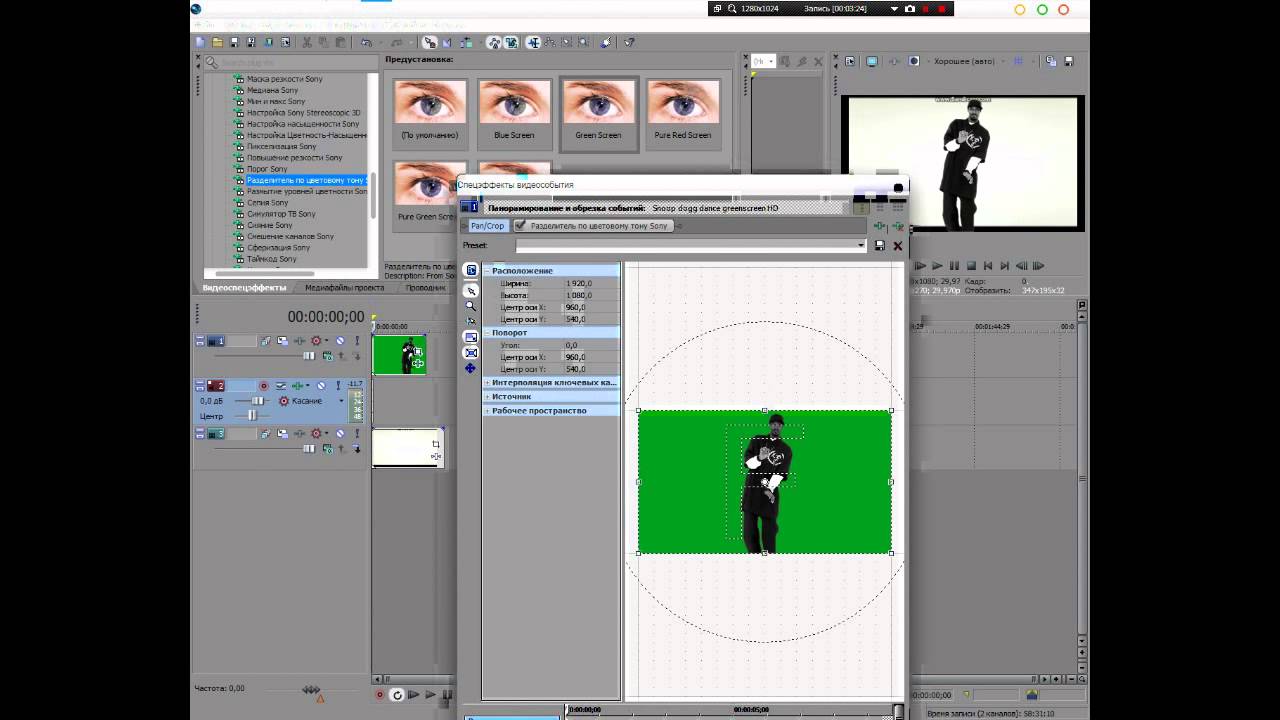Pause playback in the preview transport
The height and width of the screenshot is (720, 1280).
click(x=954, y=266)
